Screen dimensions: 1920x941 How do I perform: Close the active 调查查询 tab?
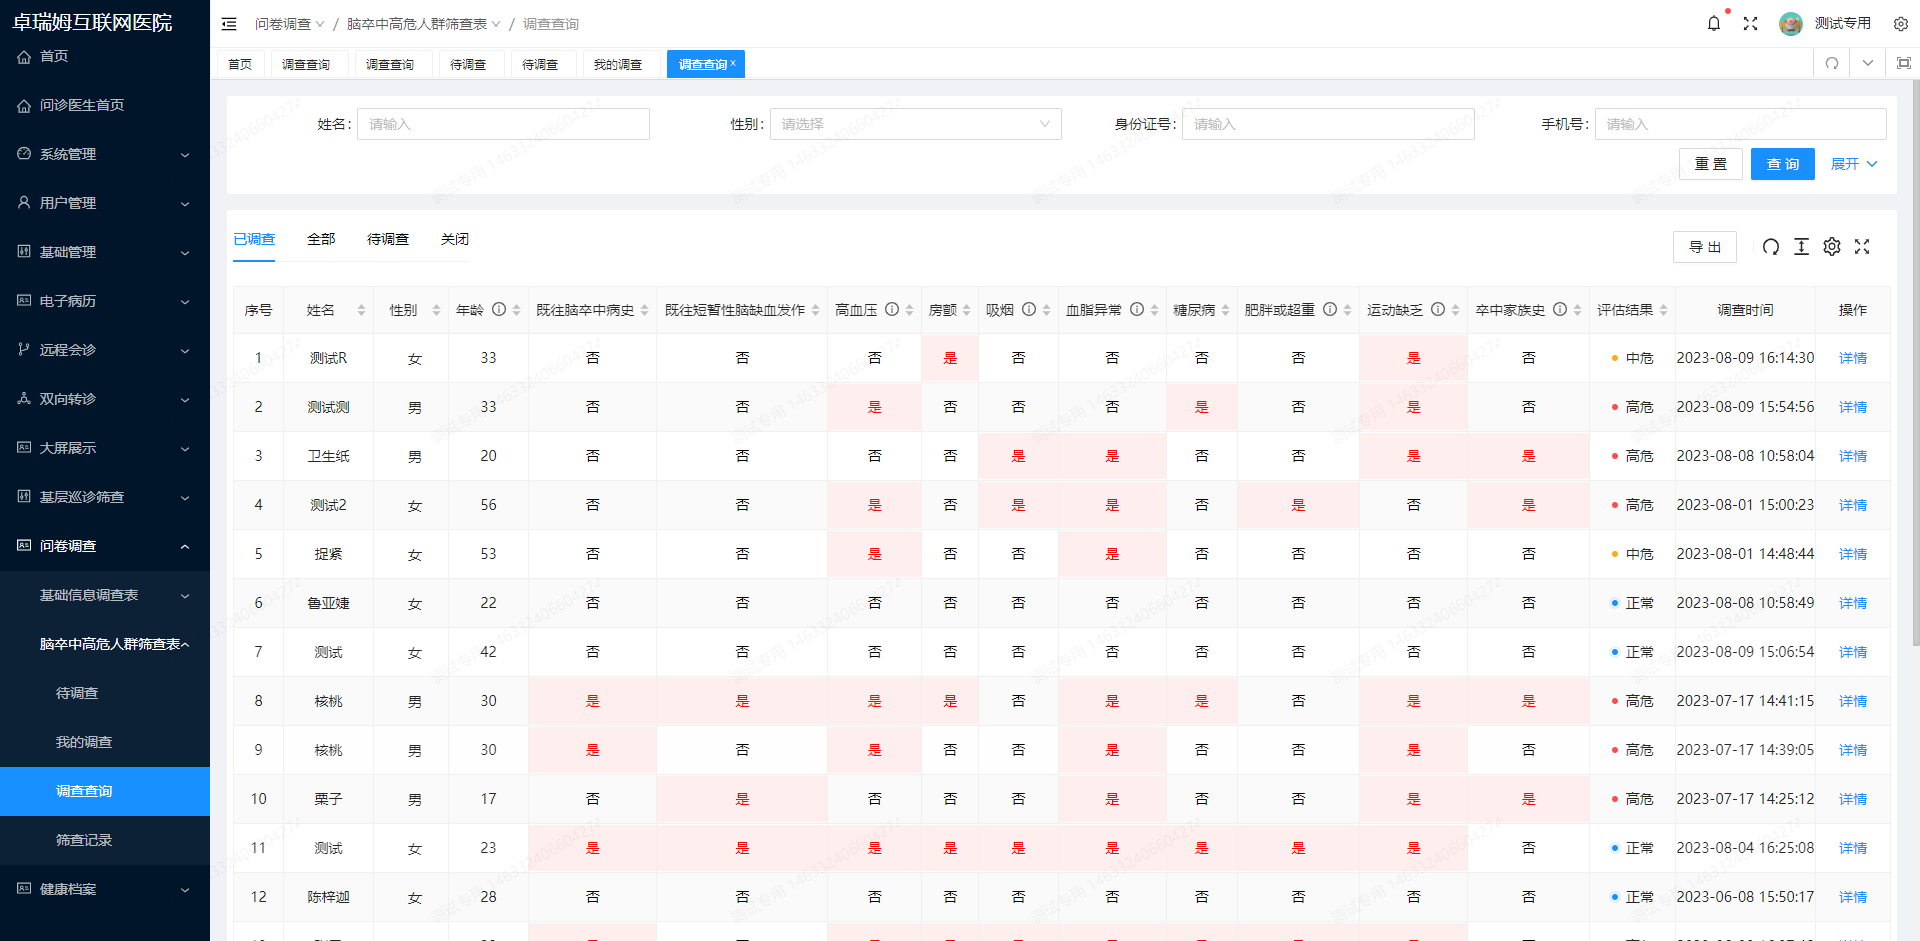733,63
